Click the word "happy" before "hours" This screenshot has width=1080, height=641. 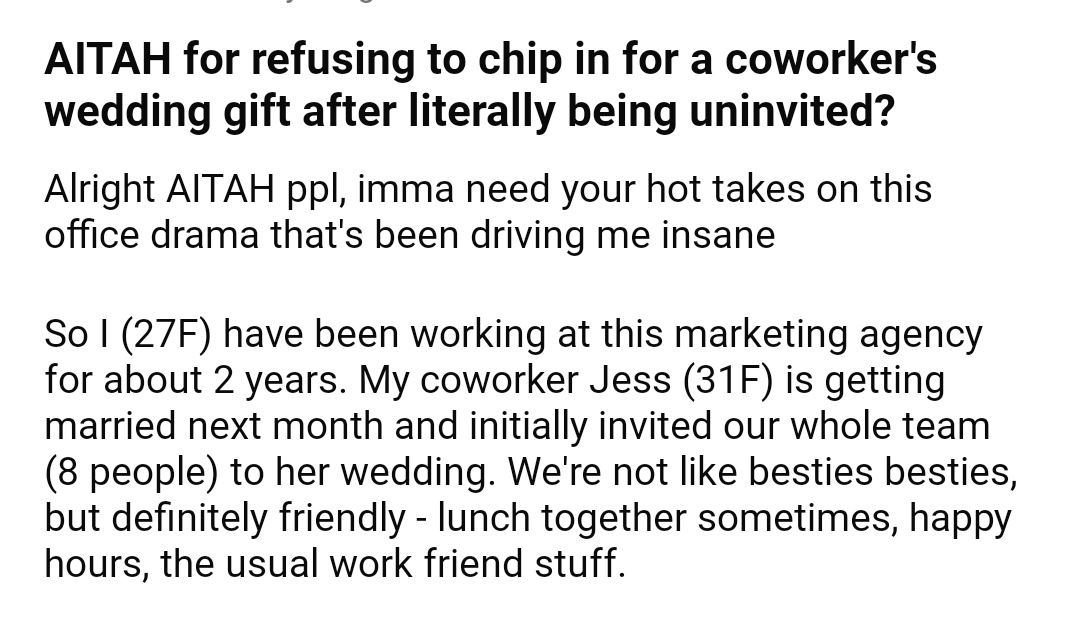(x=960, y=520)
